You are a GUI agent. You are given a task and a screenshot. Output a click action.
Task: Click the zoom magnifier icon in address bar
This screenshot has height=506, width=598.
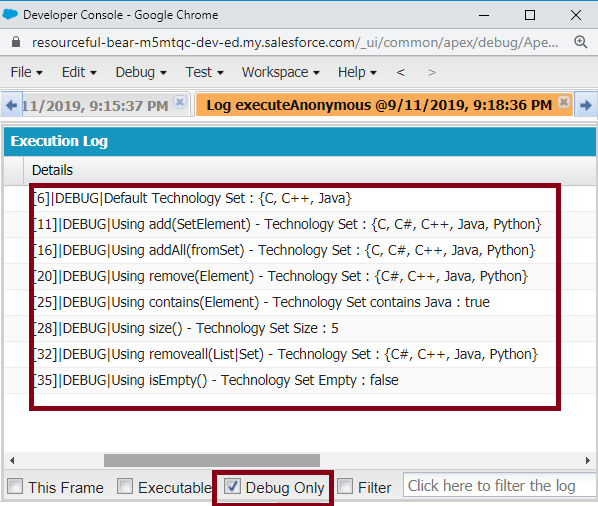coord(580,42)
